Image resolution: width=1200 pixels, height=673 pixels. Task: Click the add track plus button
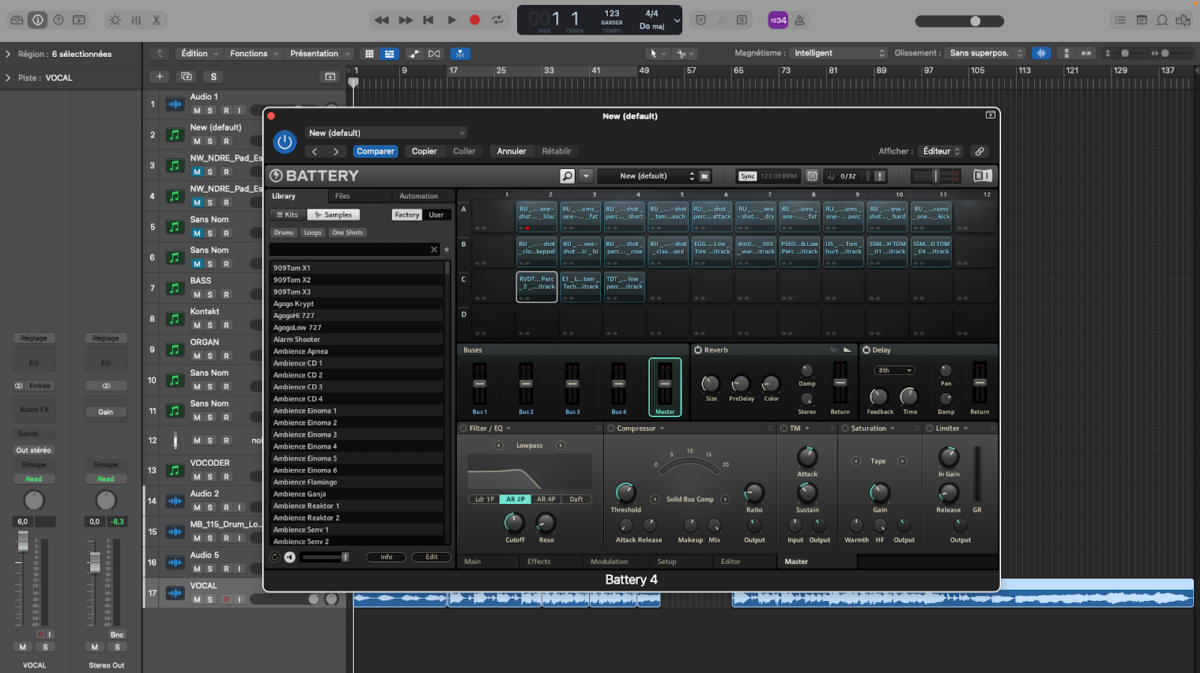[159, 76]
